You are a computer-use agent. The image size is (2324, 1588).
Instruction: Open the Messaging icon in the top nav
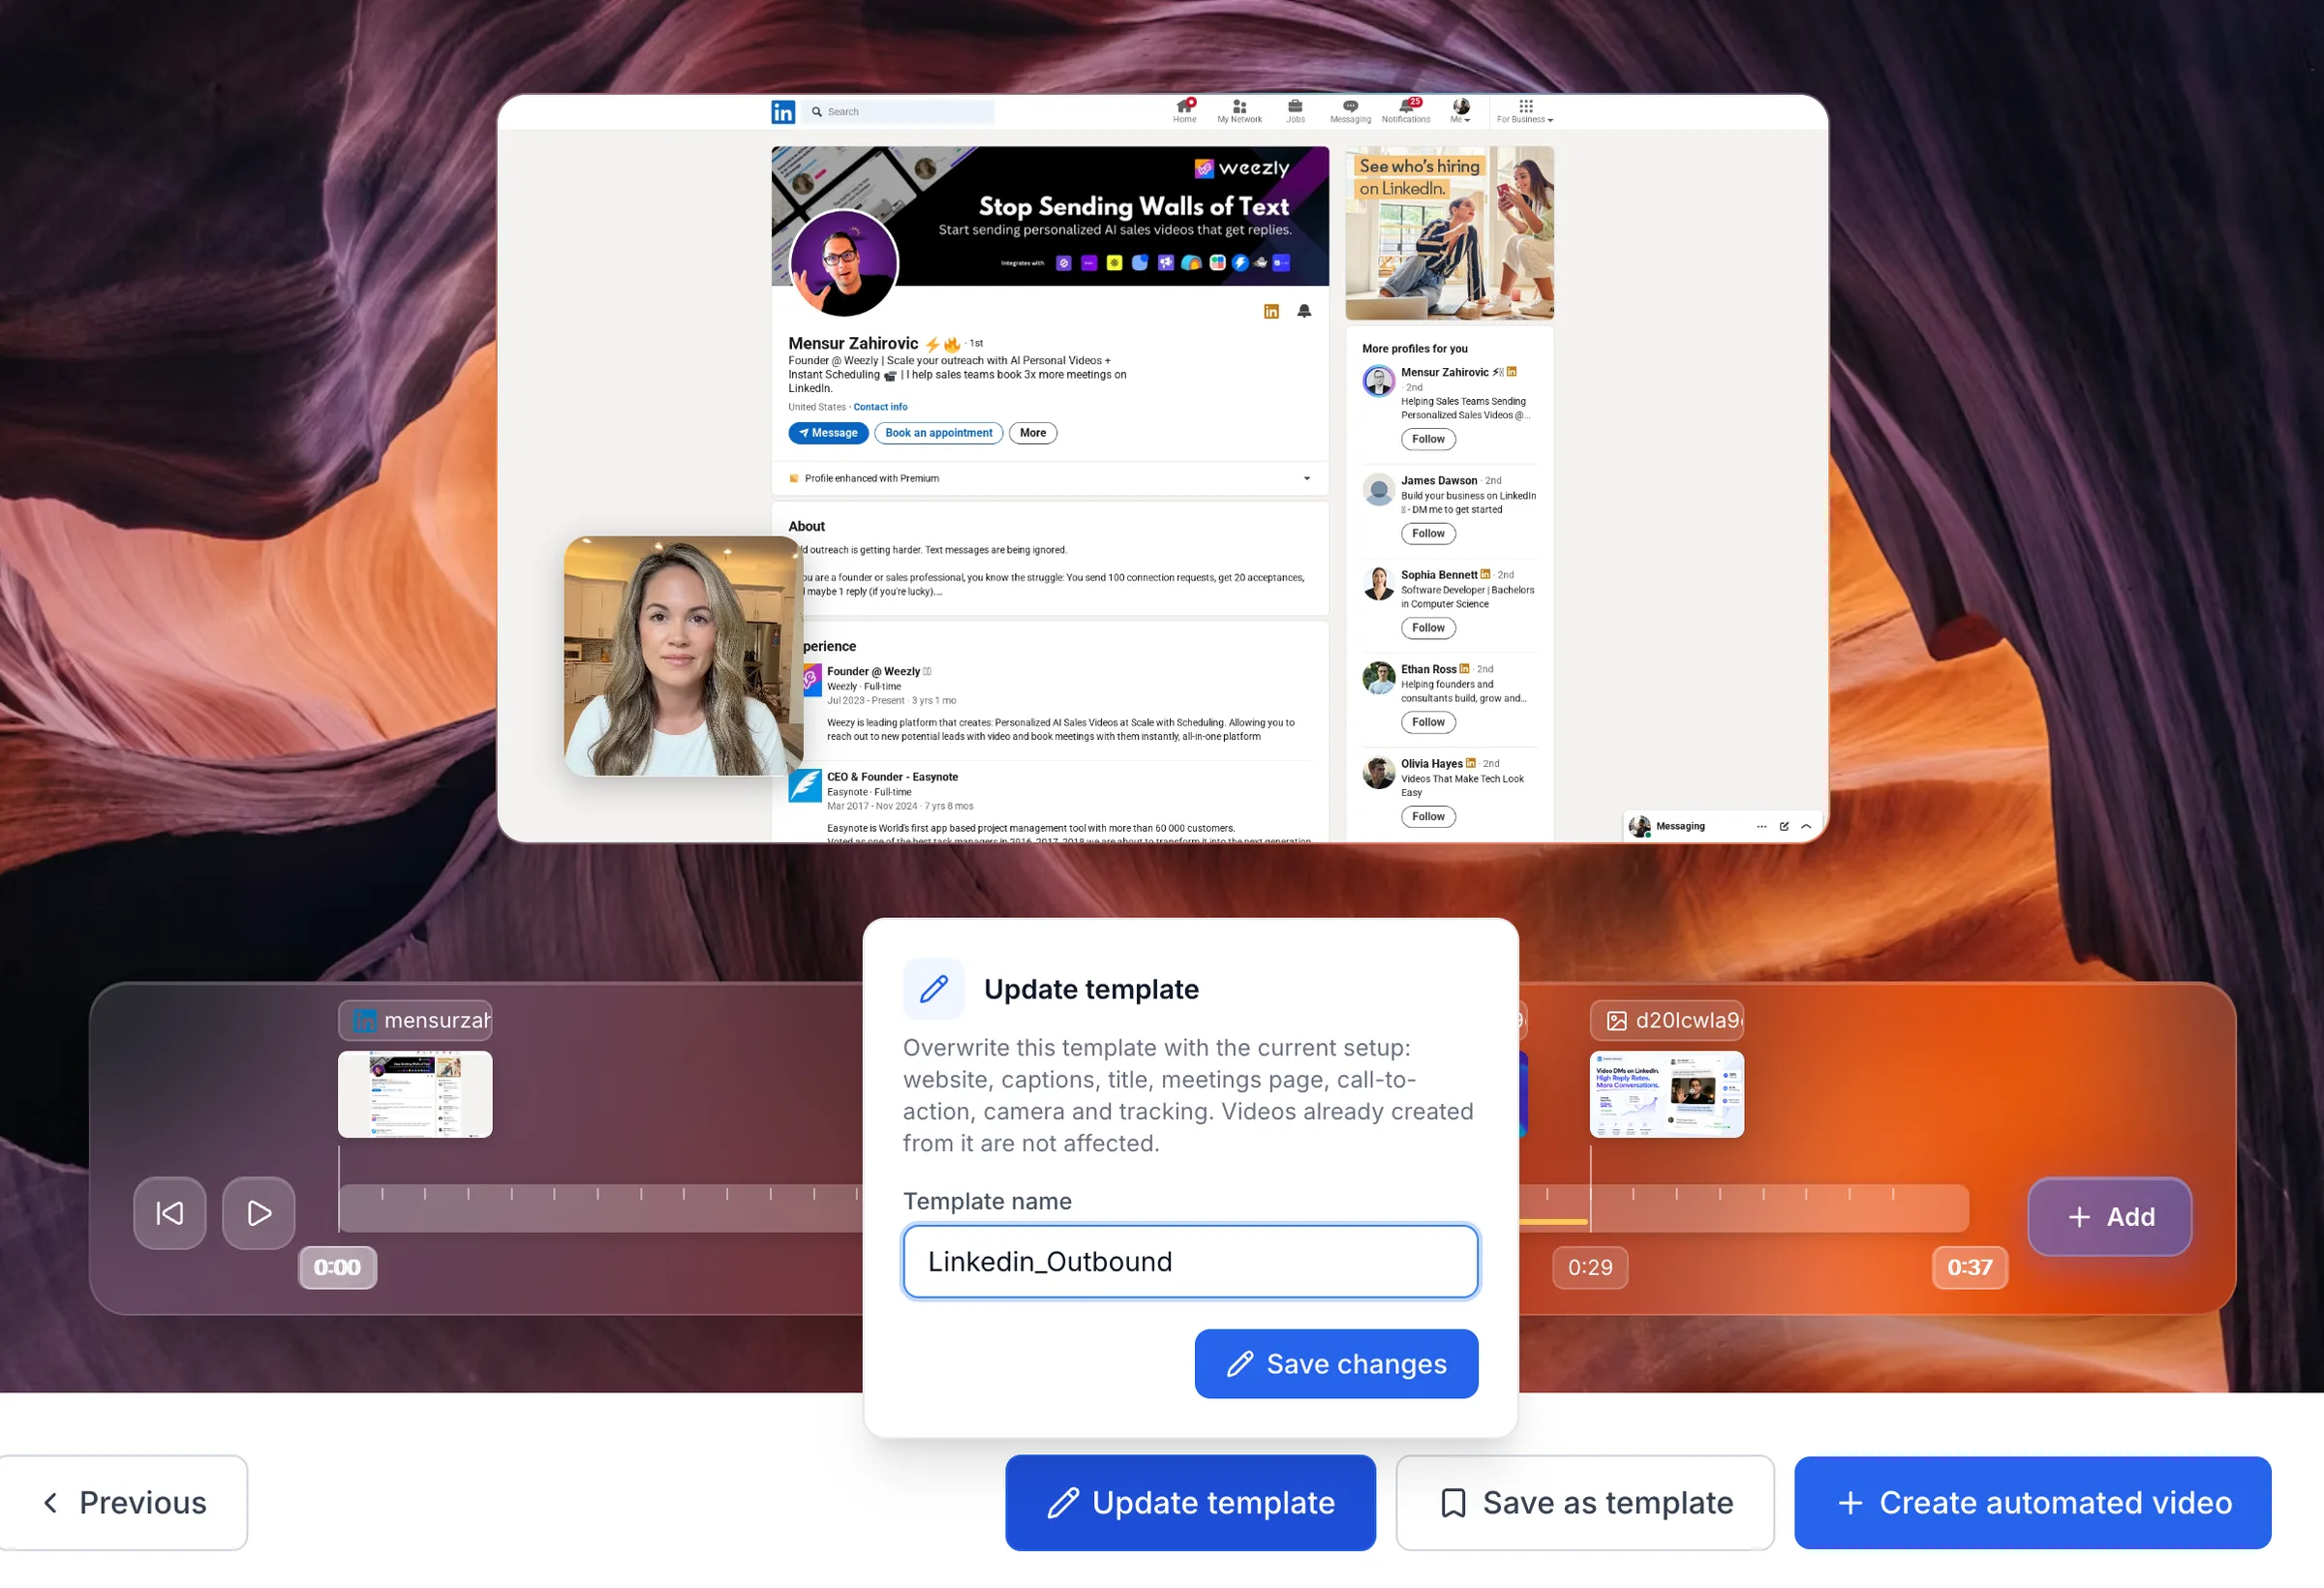coord(1350,110)
